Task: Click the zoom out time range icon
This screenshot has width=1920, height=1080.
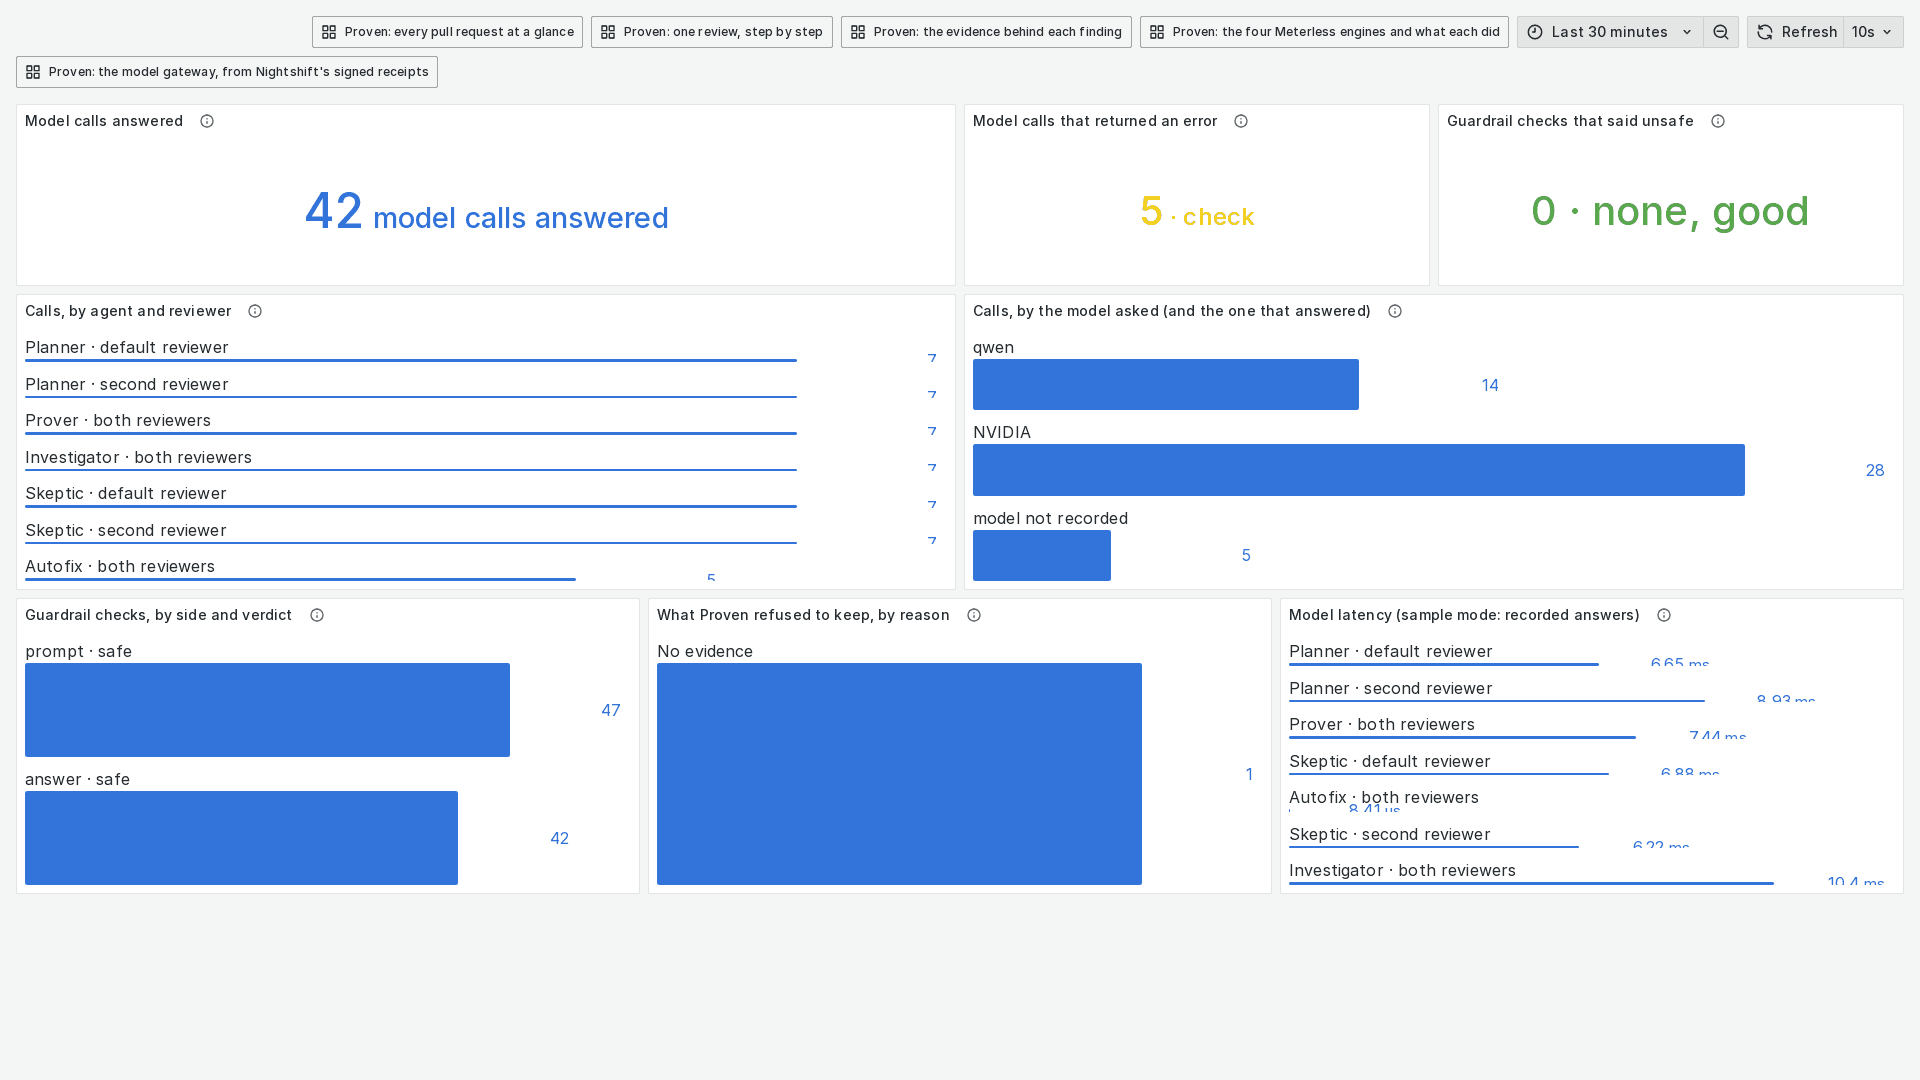Action: pos(1721,32)
